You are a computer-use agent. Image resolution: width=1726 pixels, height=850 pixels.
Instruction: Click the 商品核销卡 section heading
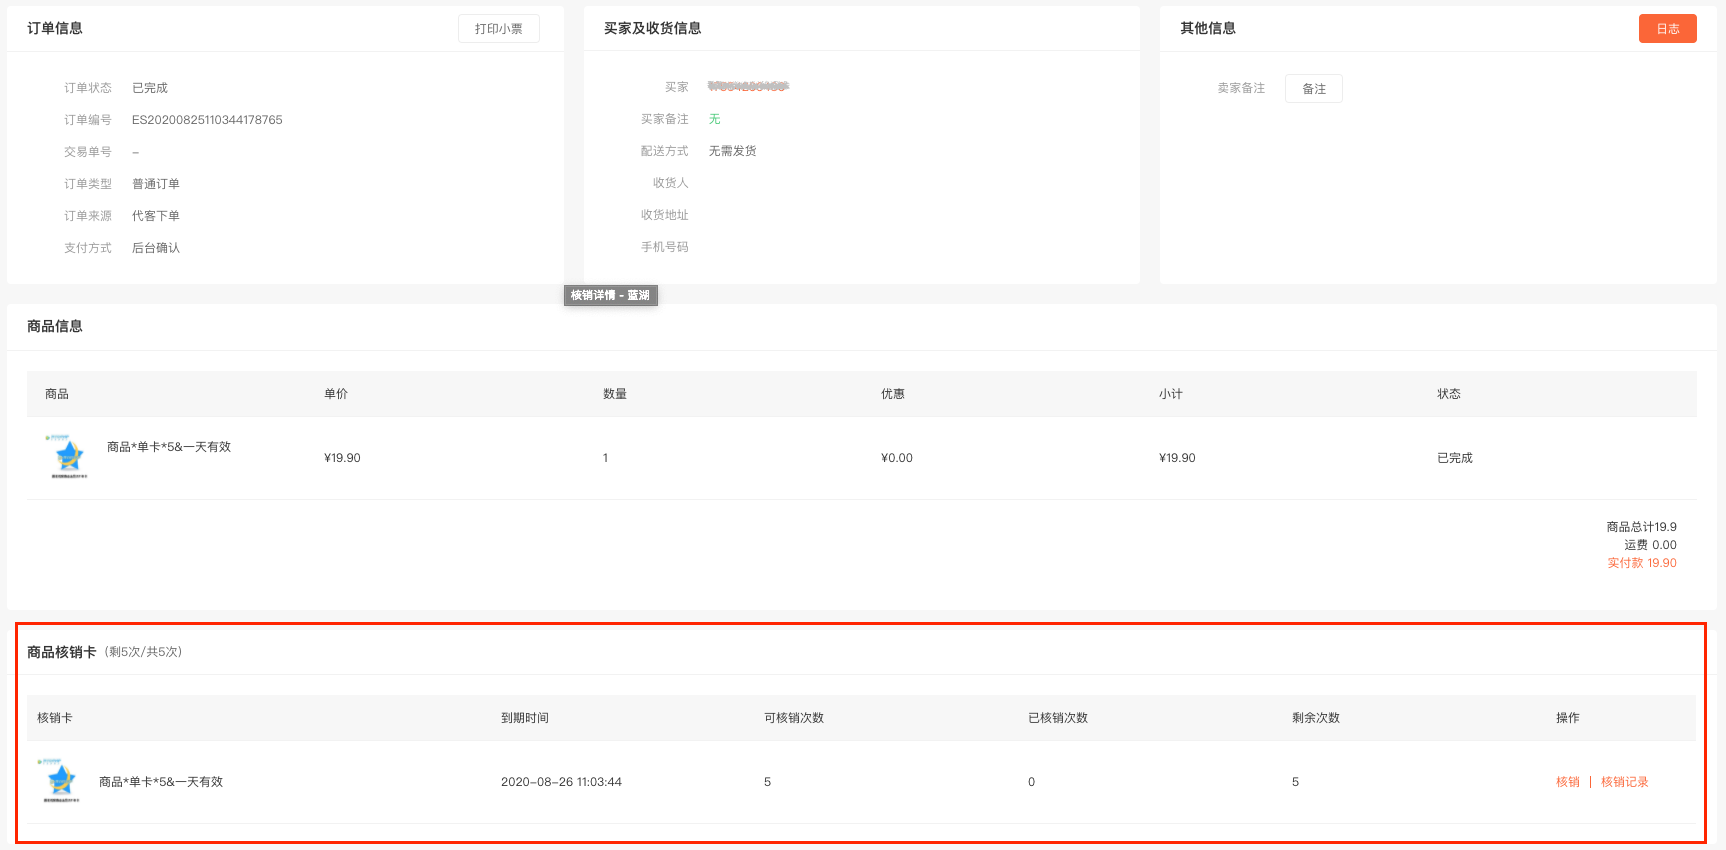pos(62,652)
